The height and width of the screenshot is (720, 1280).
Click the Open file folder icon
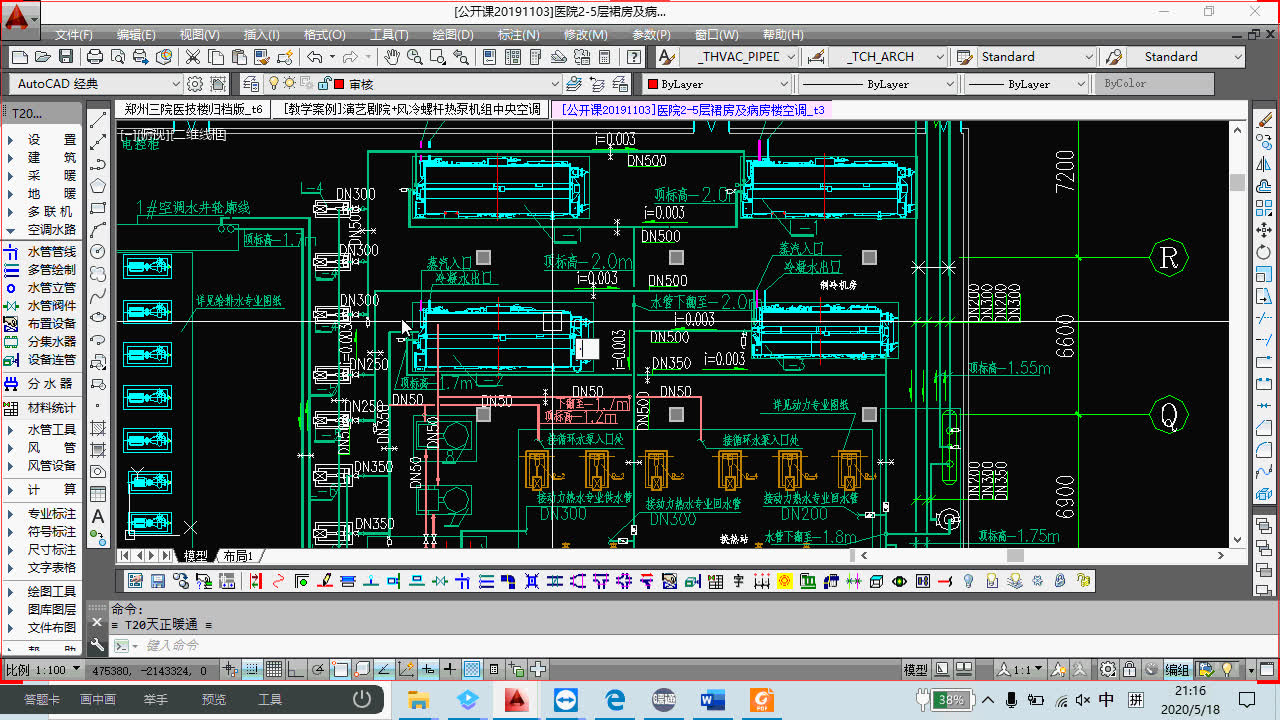click(x=42, y=57)
